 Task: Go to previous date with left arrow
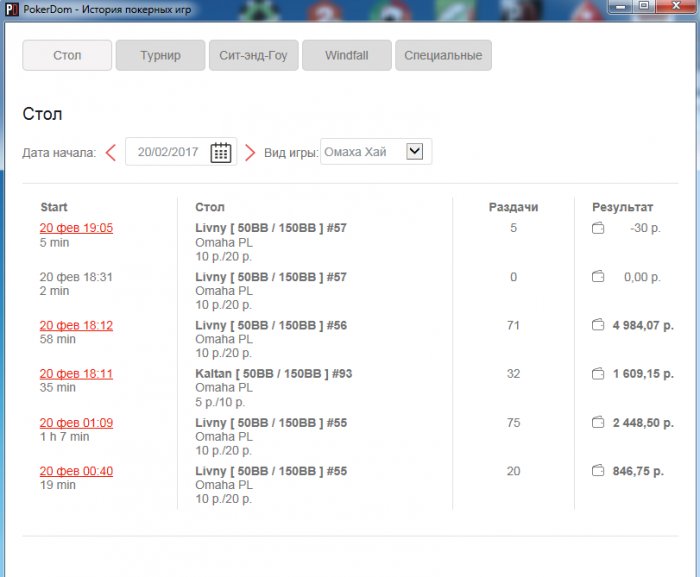pos(111,152)
